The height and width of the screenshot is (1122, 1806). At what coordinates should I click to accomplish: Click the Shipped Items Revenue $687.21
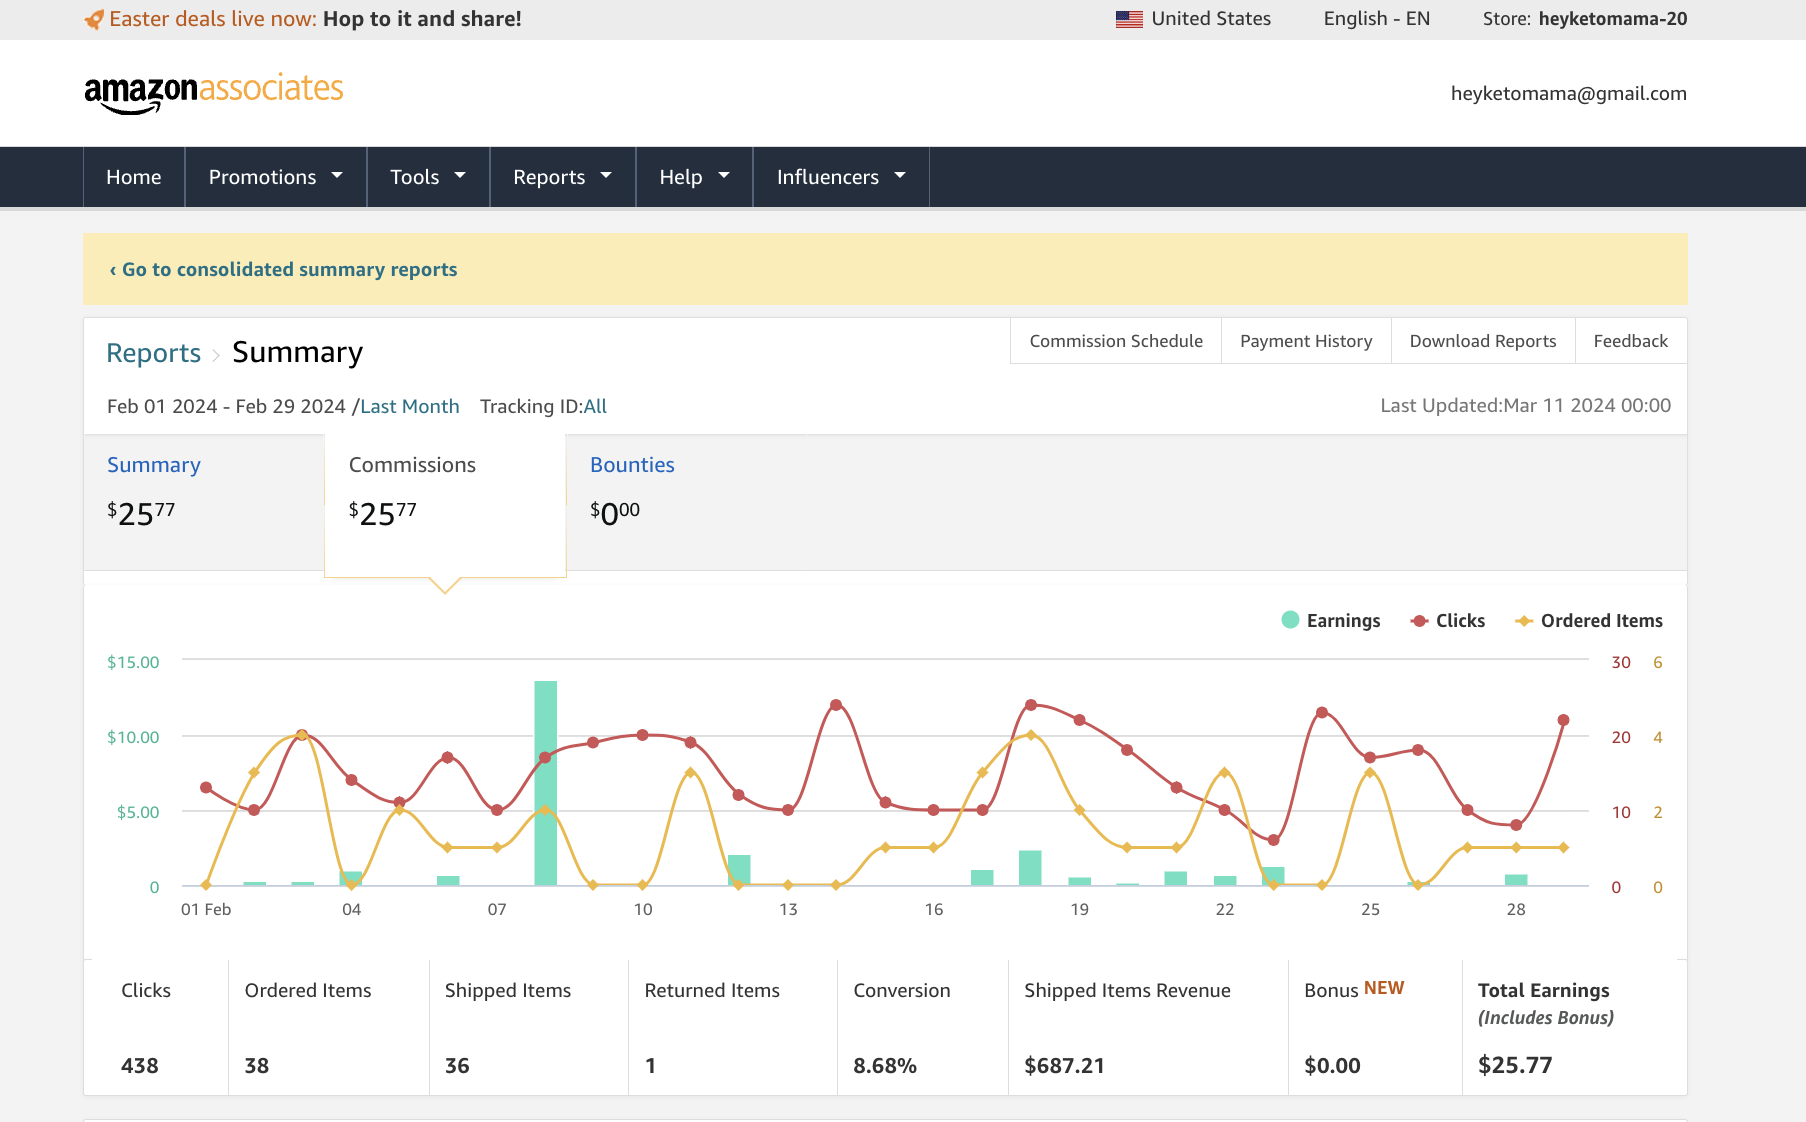coord(1064,1066)
